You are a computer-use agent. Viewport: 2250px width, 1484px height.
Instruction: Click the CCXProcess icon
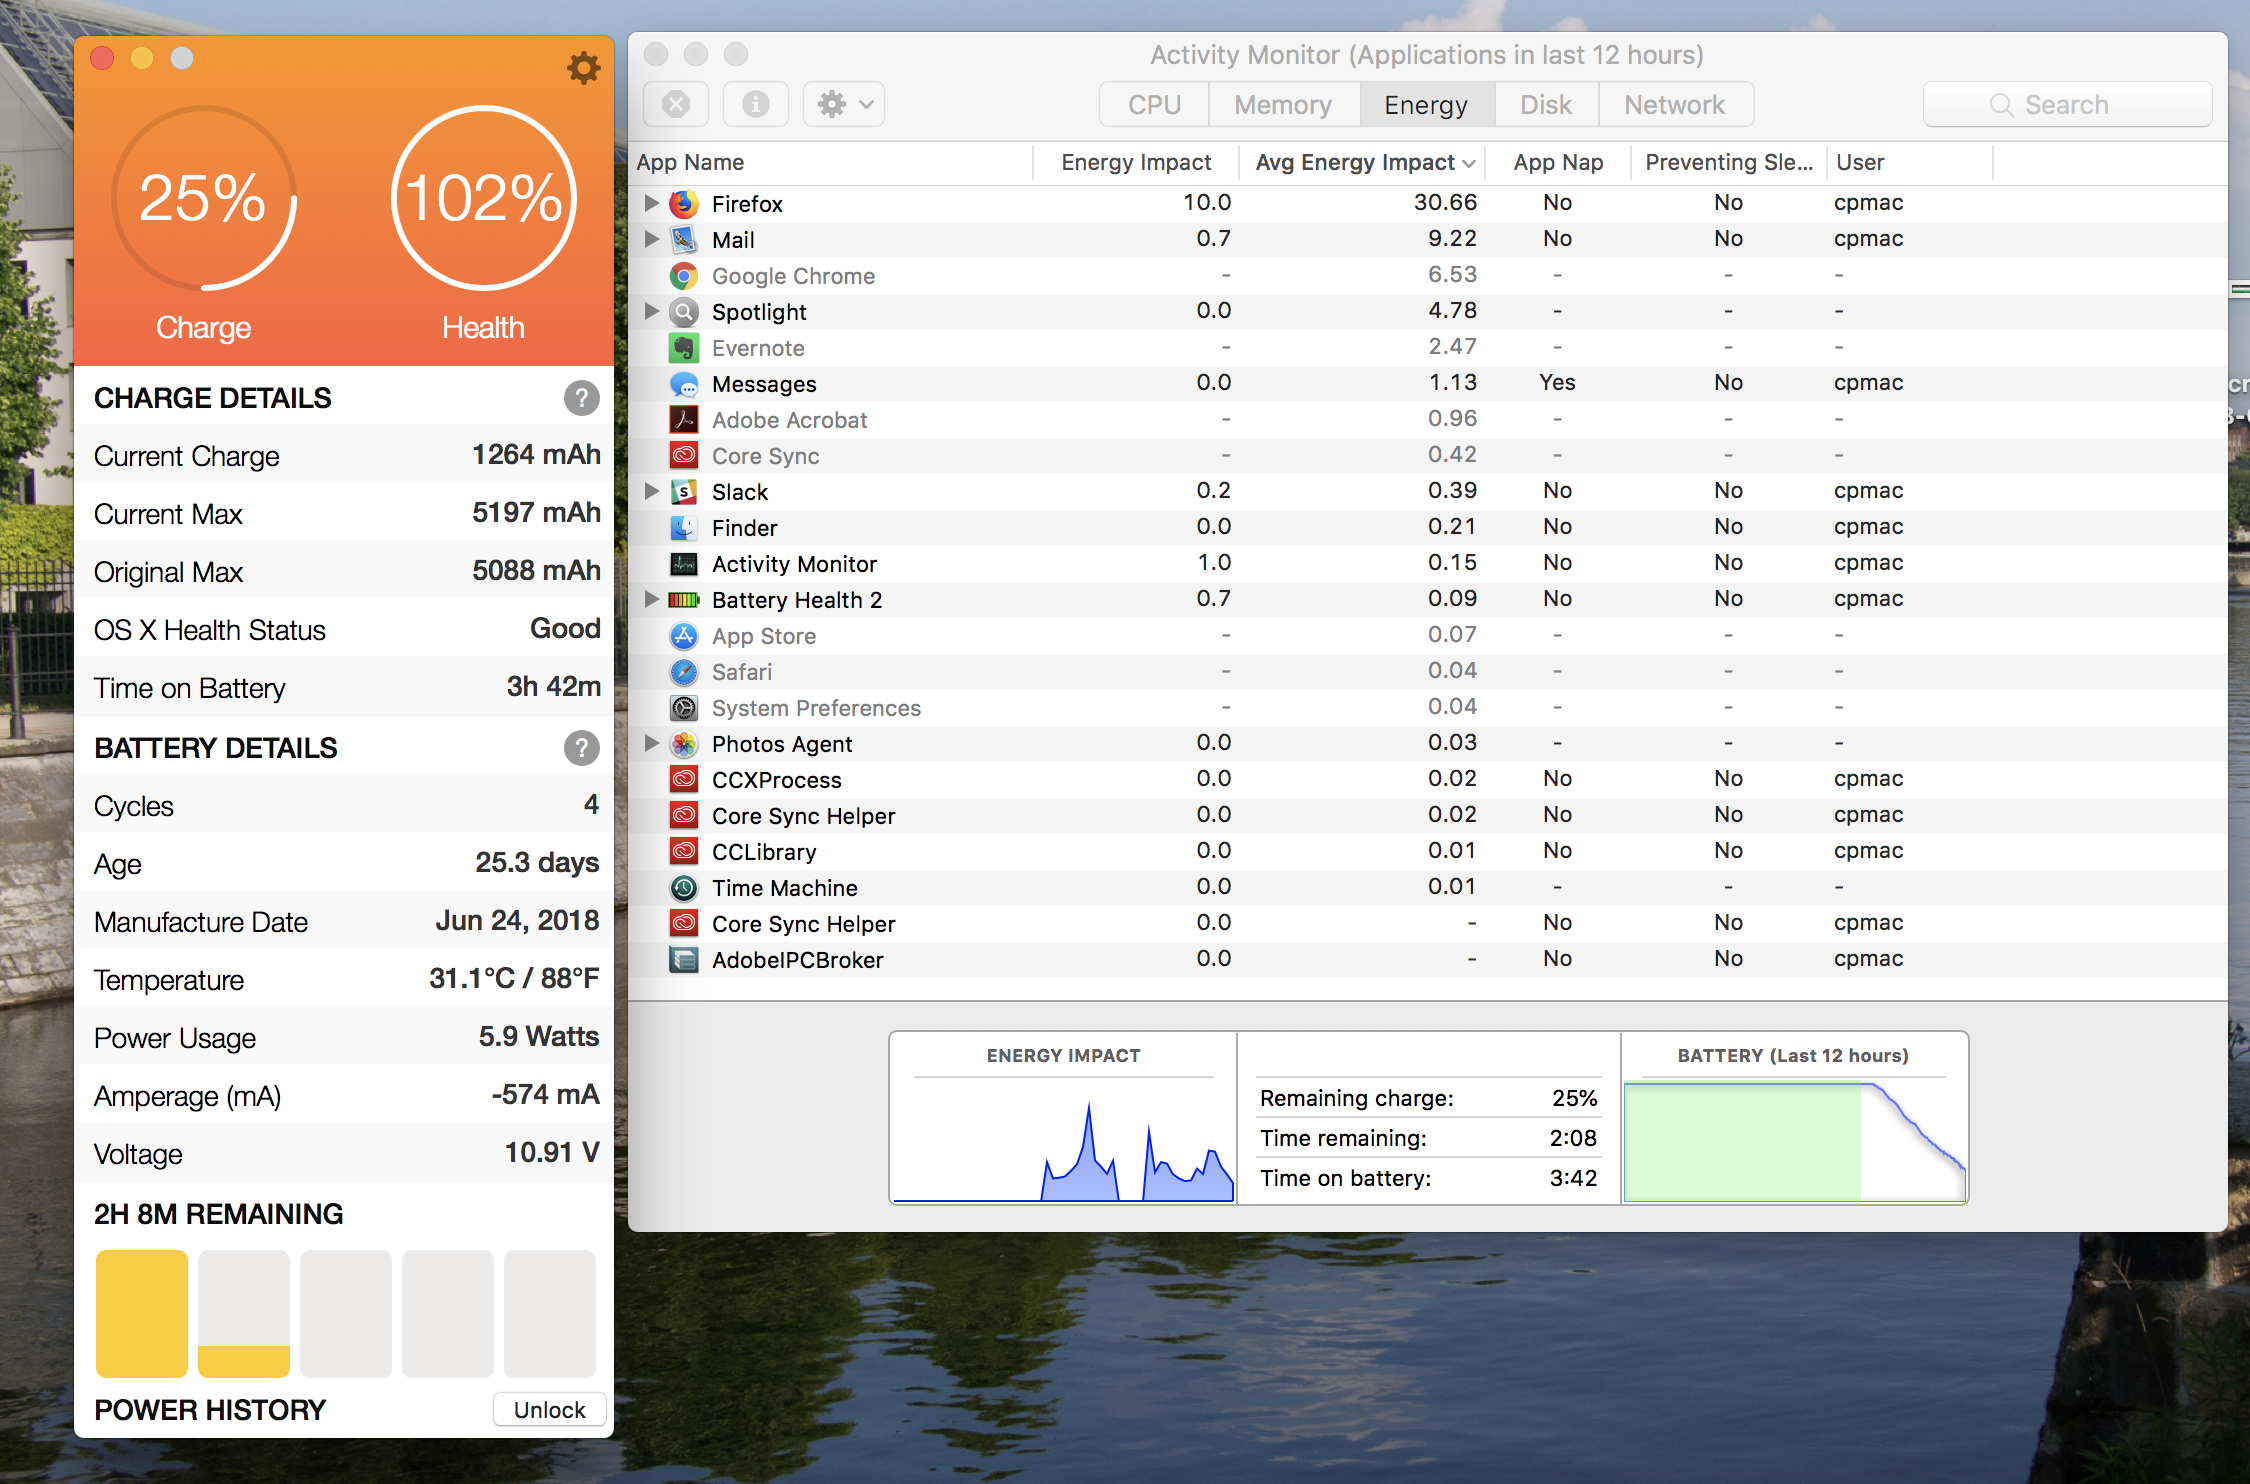click(684, 780)
